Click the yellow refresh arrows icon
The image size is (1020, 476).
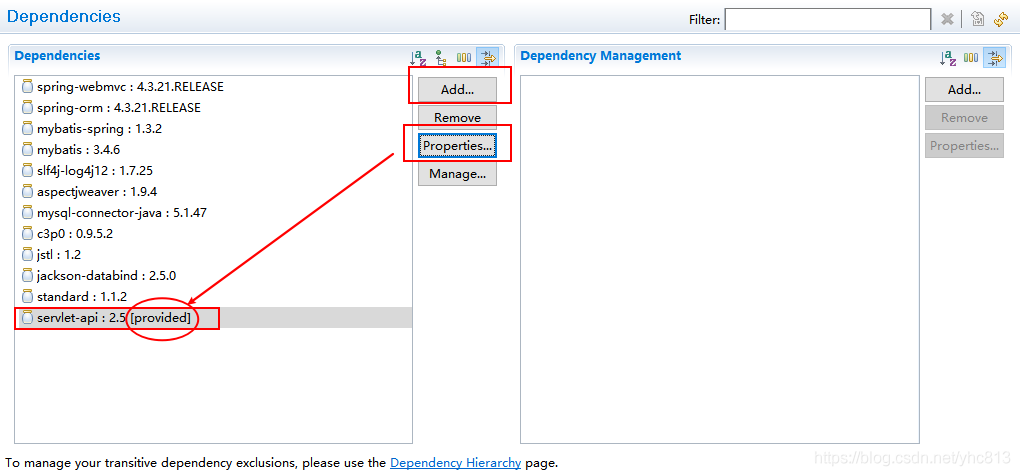1001,19
